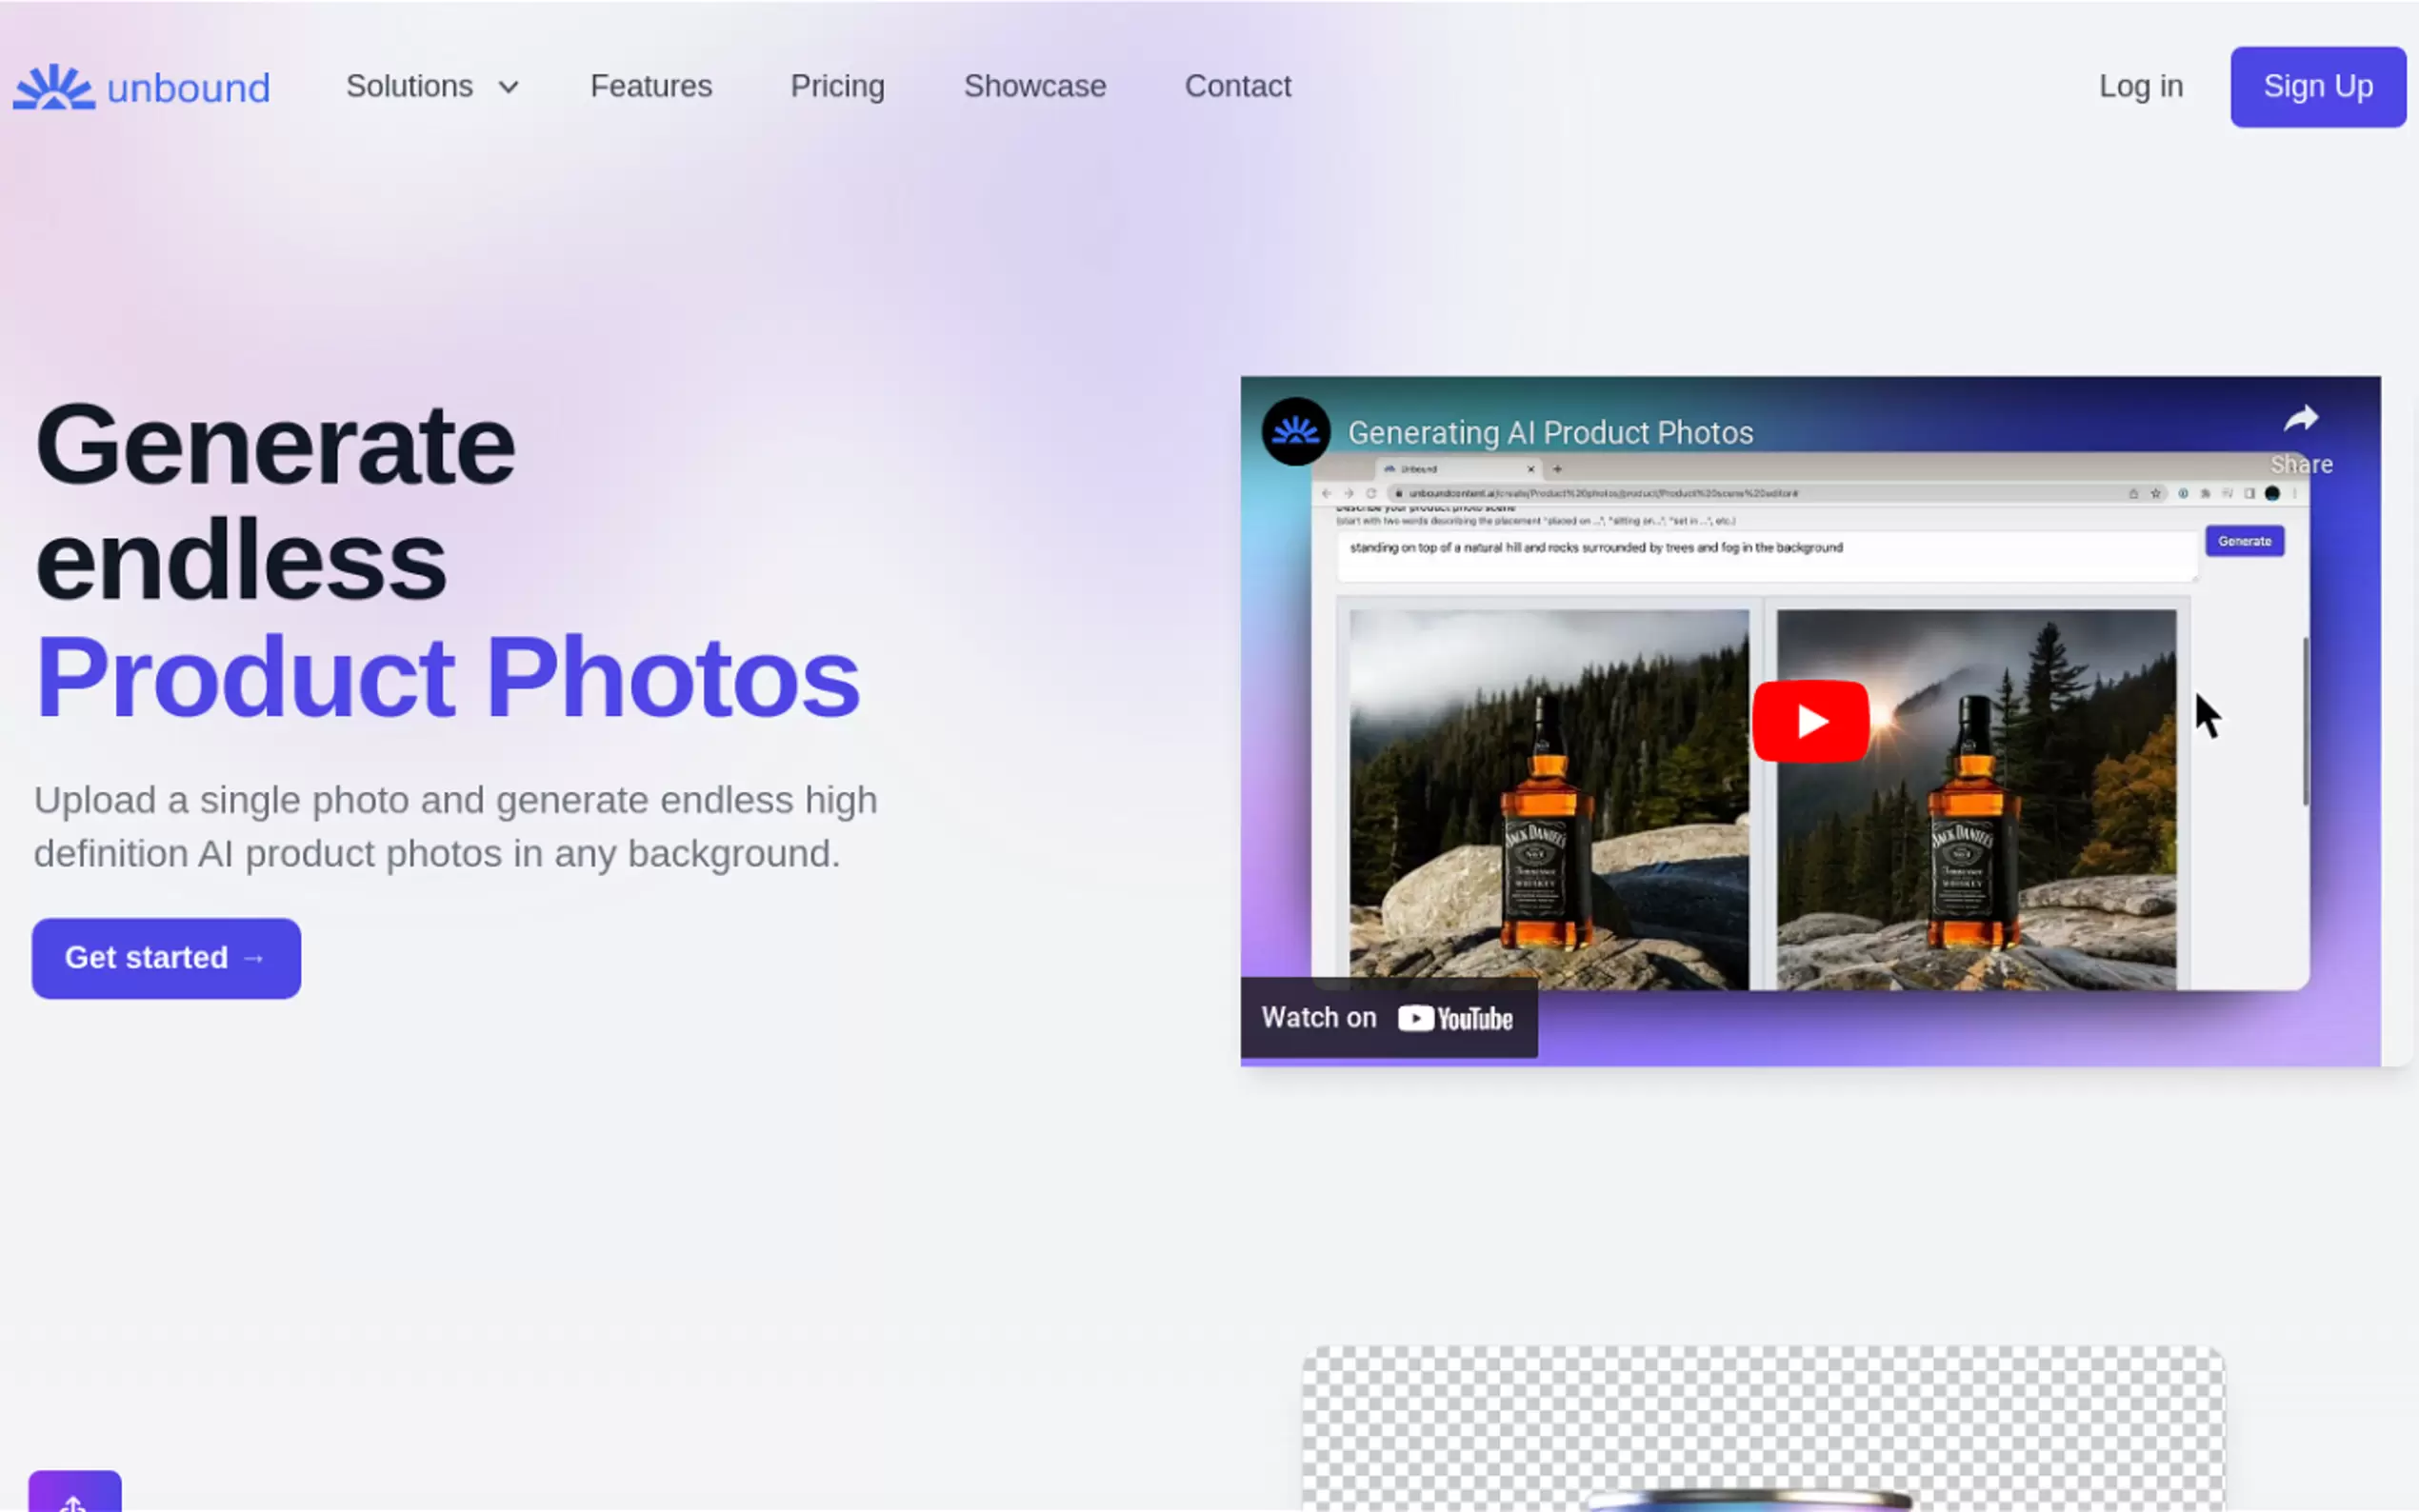Open the unbound channel avatar on video
The height and width of the screenshot is (1512, 2419).
point(1295,432)
